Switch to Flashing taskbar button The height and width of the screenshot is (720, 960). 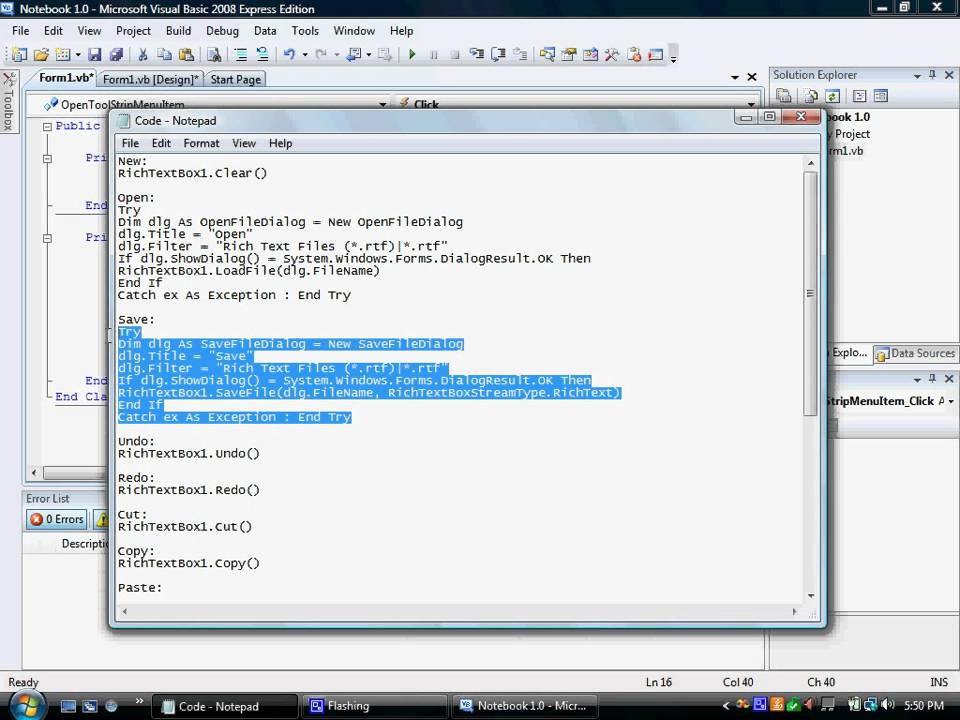(x=374, y=706)
